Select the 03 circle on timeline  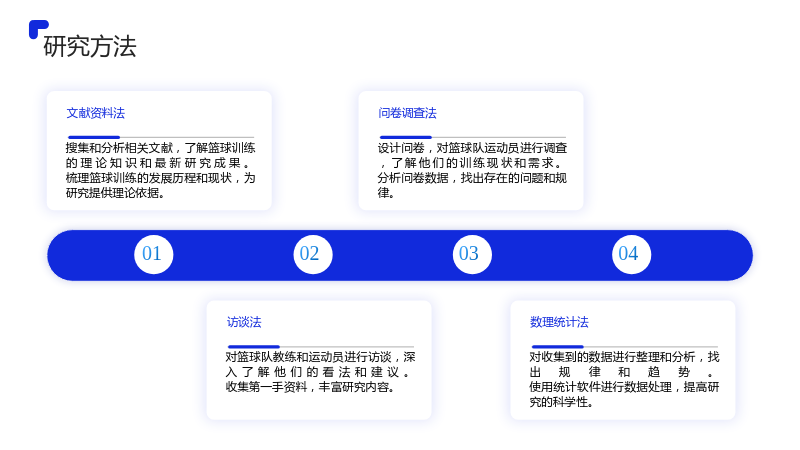(x=472, y=255)
